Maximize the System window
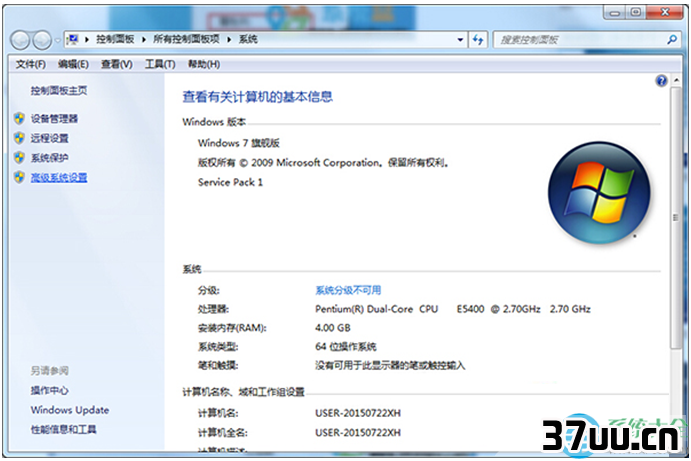This screenshot has width=691, height=461. pyautogui.click(x=635, y=12)
